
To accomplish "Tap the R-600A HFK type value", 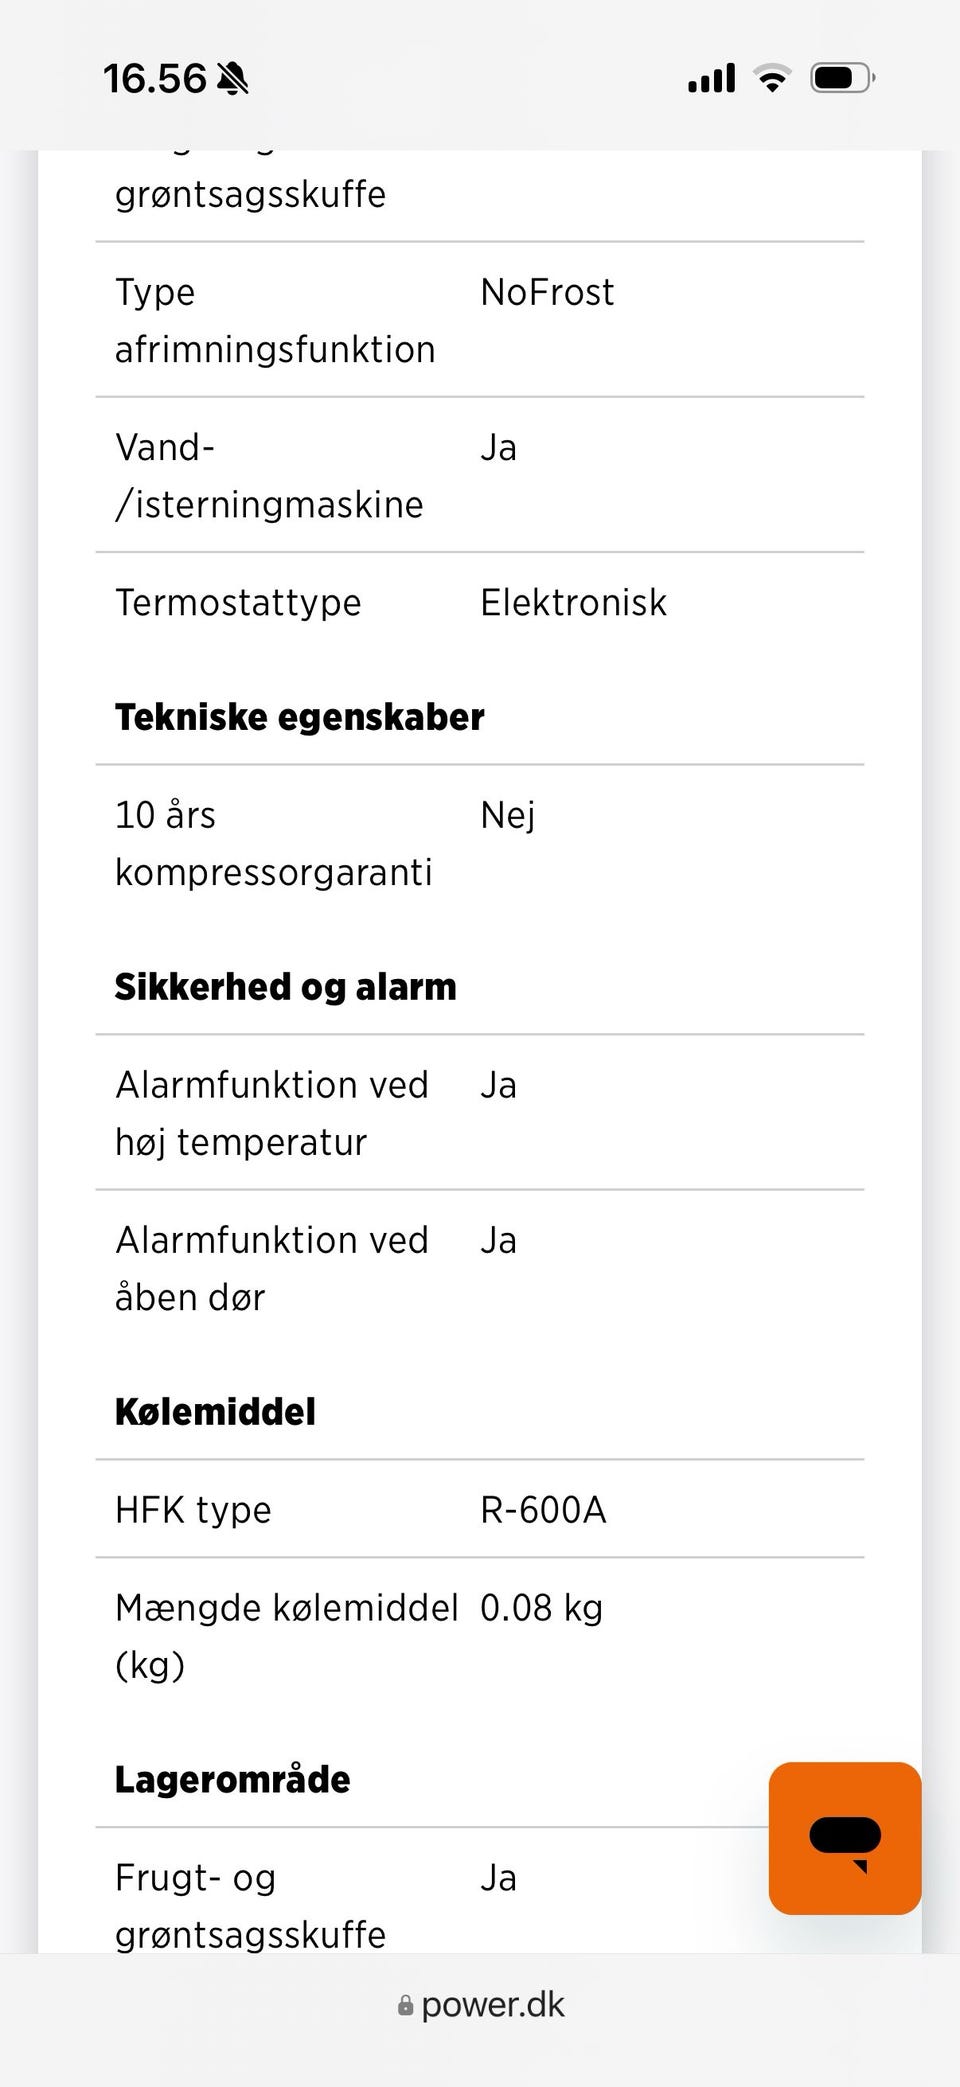I will pyautogui.click(x=543, y=1510).
